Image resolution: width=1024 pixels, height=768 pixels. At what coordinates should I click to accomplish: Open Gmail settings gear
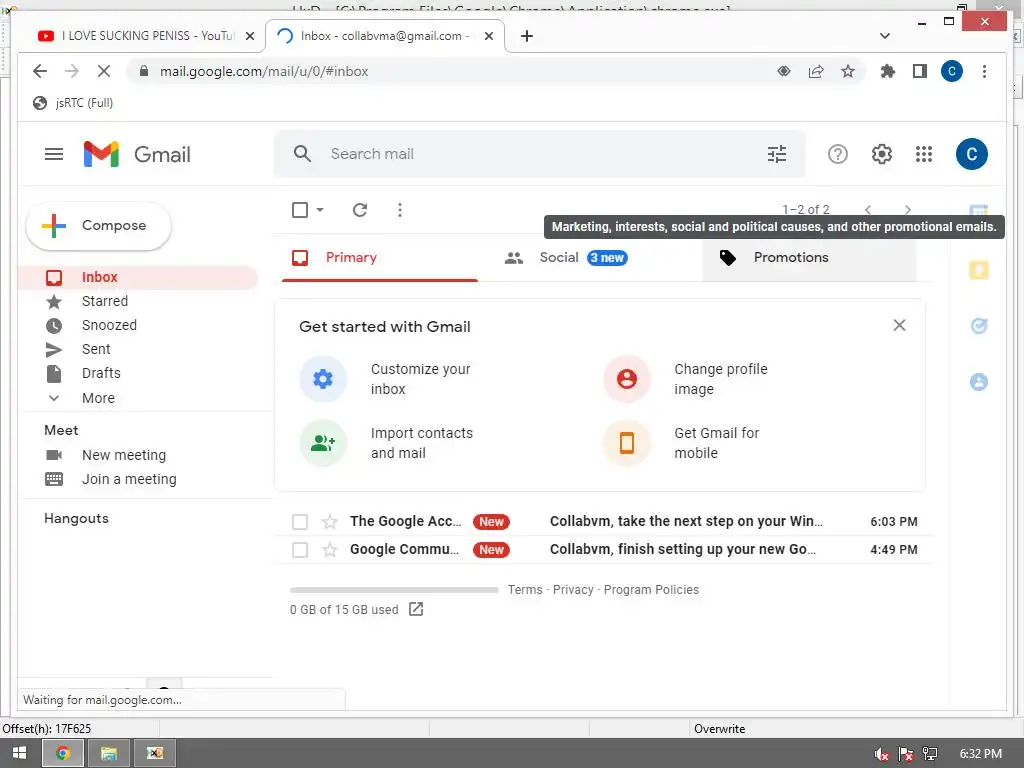click(881, 154)
